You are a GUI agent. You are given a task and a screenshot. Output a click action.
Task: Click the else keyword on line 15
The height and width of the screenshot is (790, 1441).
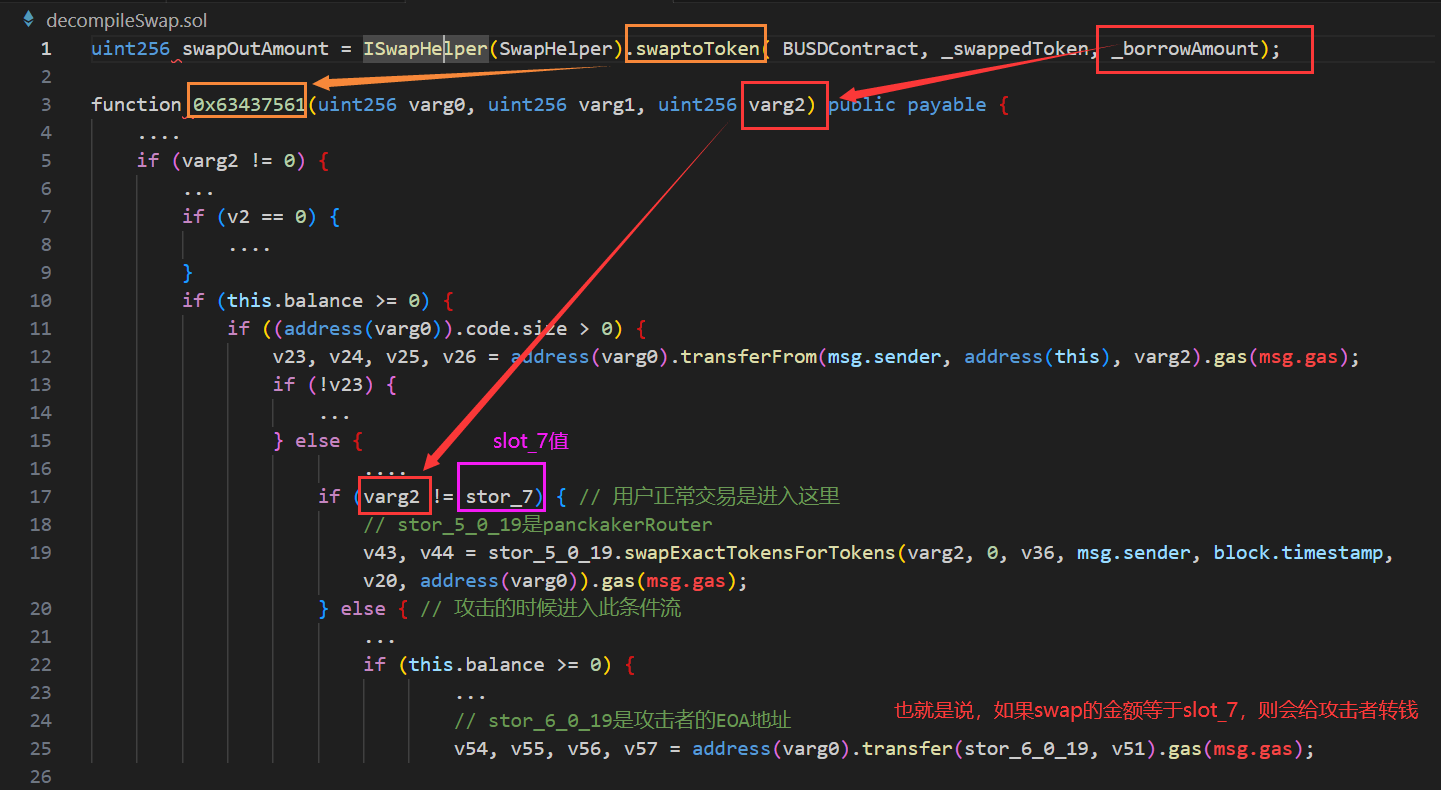[318, 441]
